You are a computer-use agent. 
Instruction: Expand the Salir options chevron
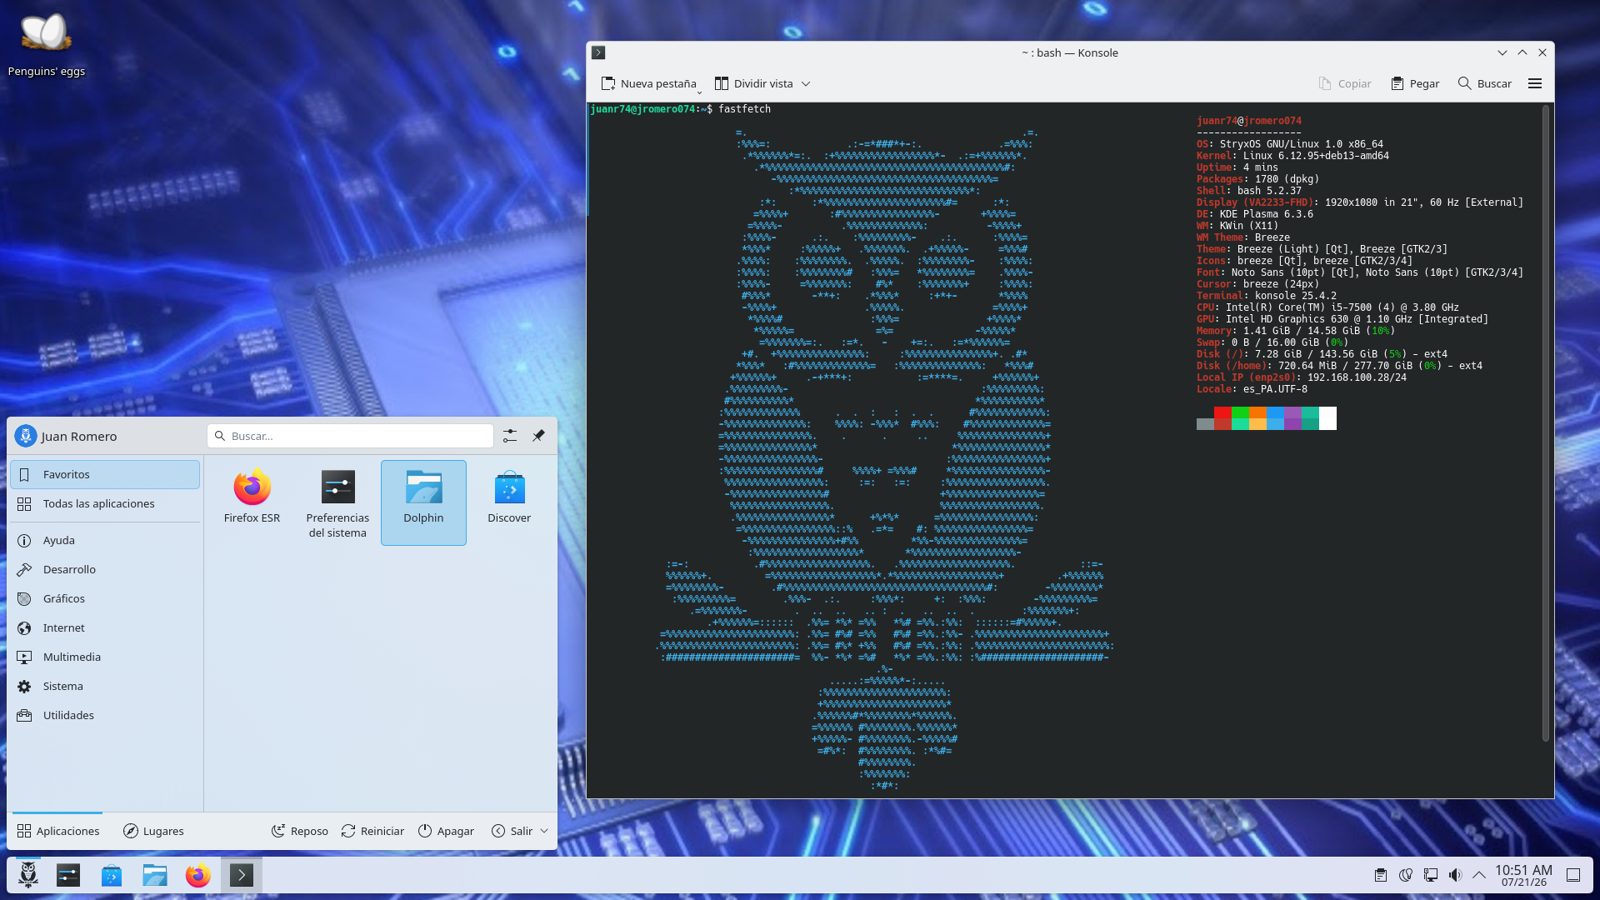pyautogui.click(x=544, y=831)
